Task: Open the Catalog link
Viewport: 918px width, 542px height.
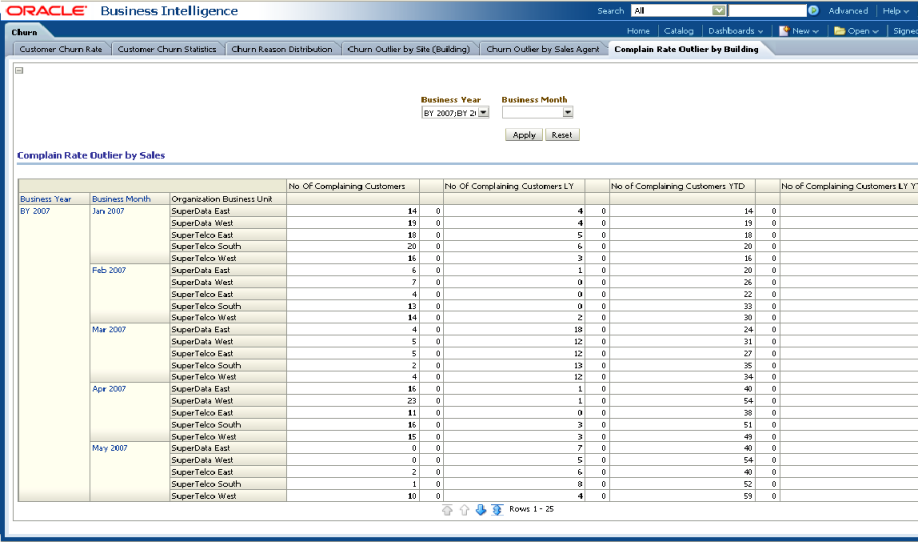Action: coord(679,31)
